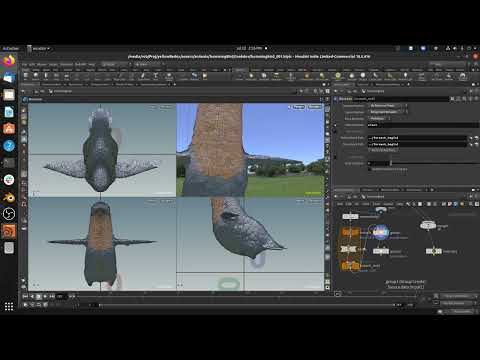
Task: Click the node name field in parameters
Action: (402, 99)
